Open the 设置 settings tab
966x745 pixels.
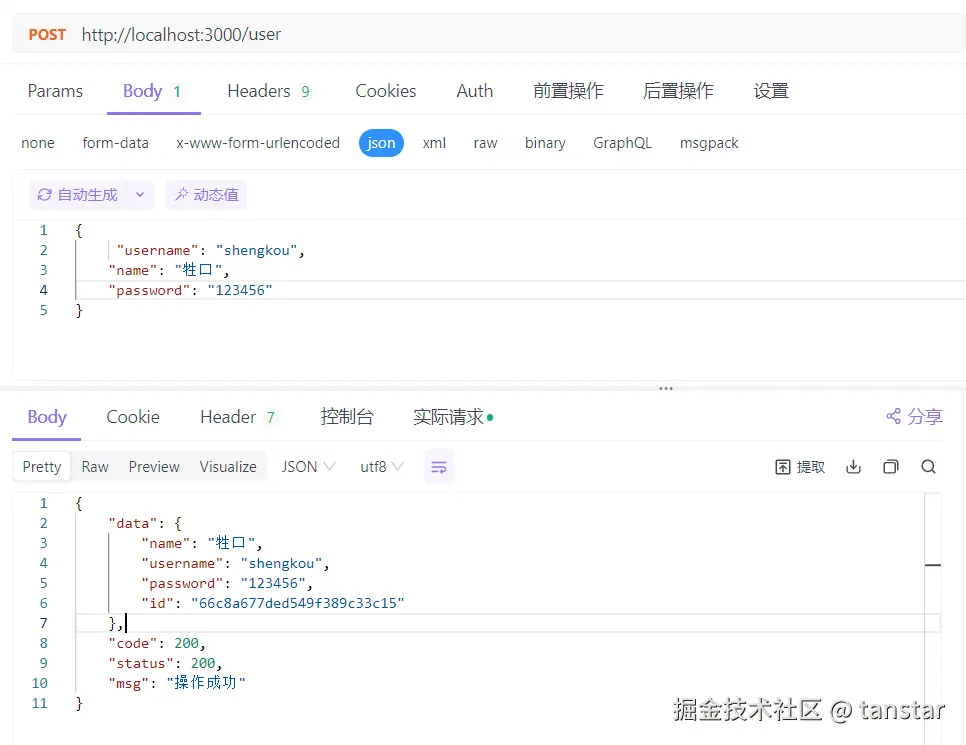pos(771,91)
